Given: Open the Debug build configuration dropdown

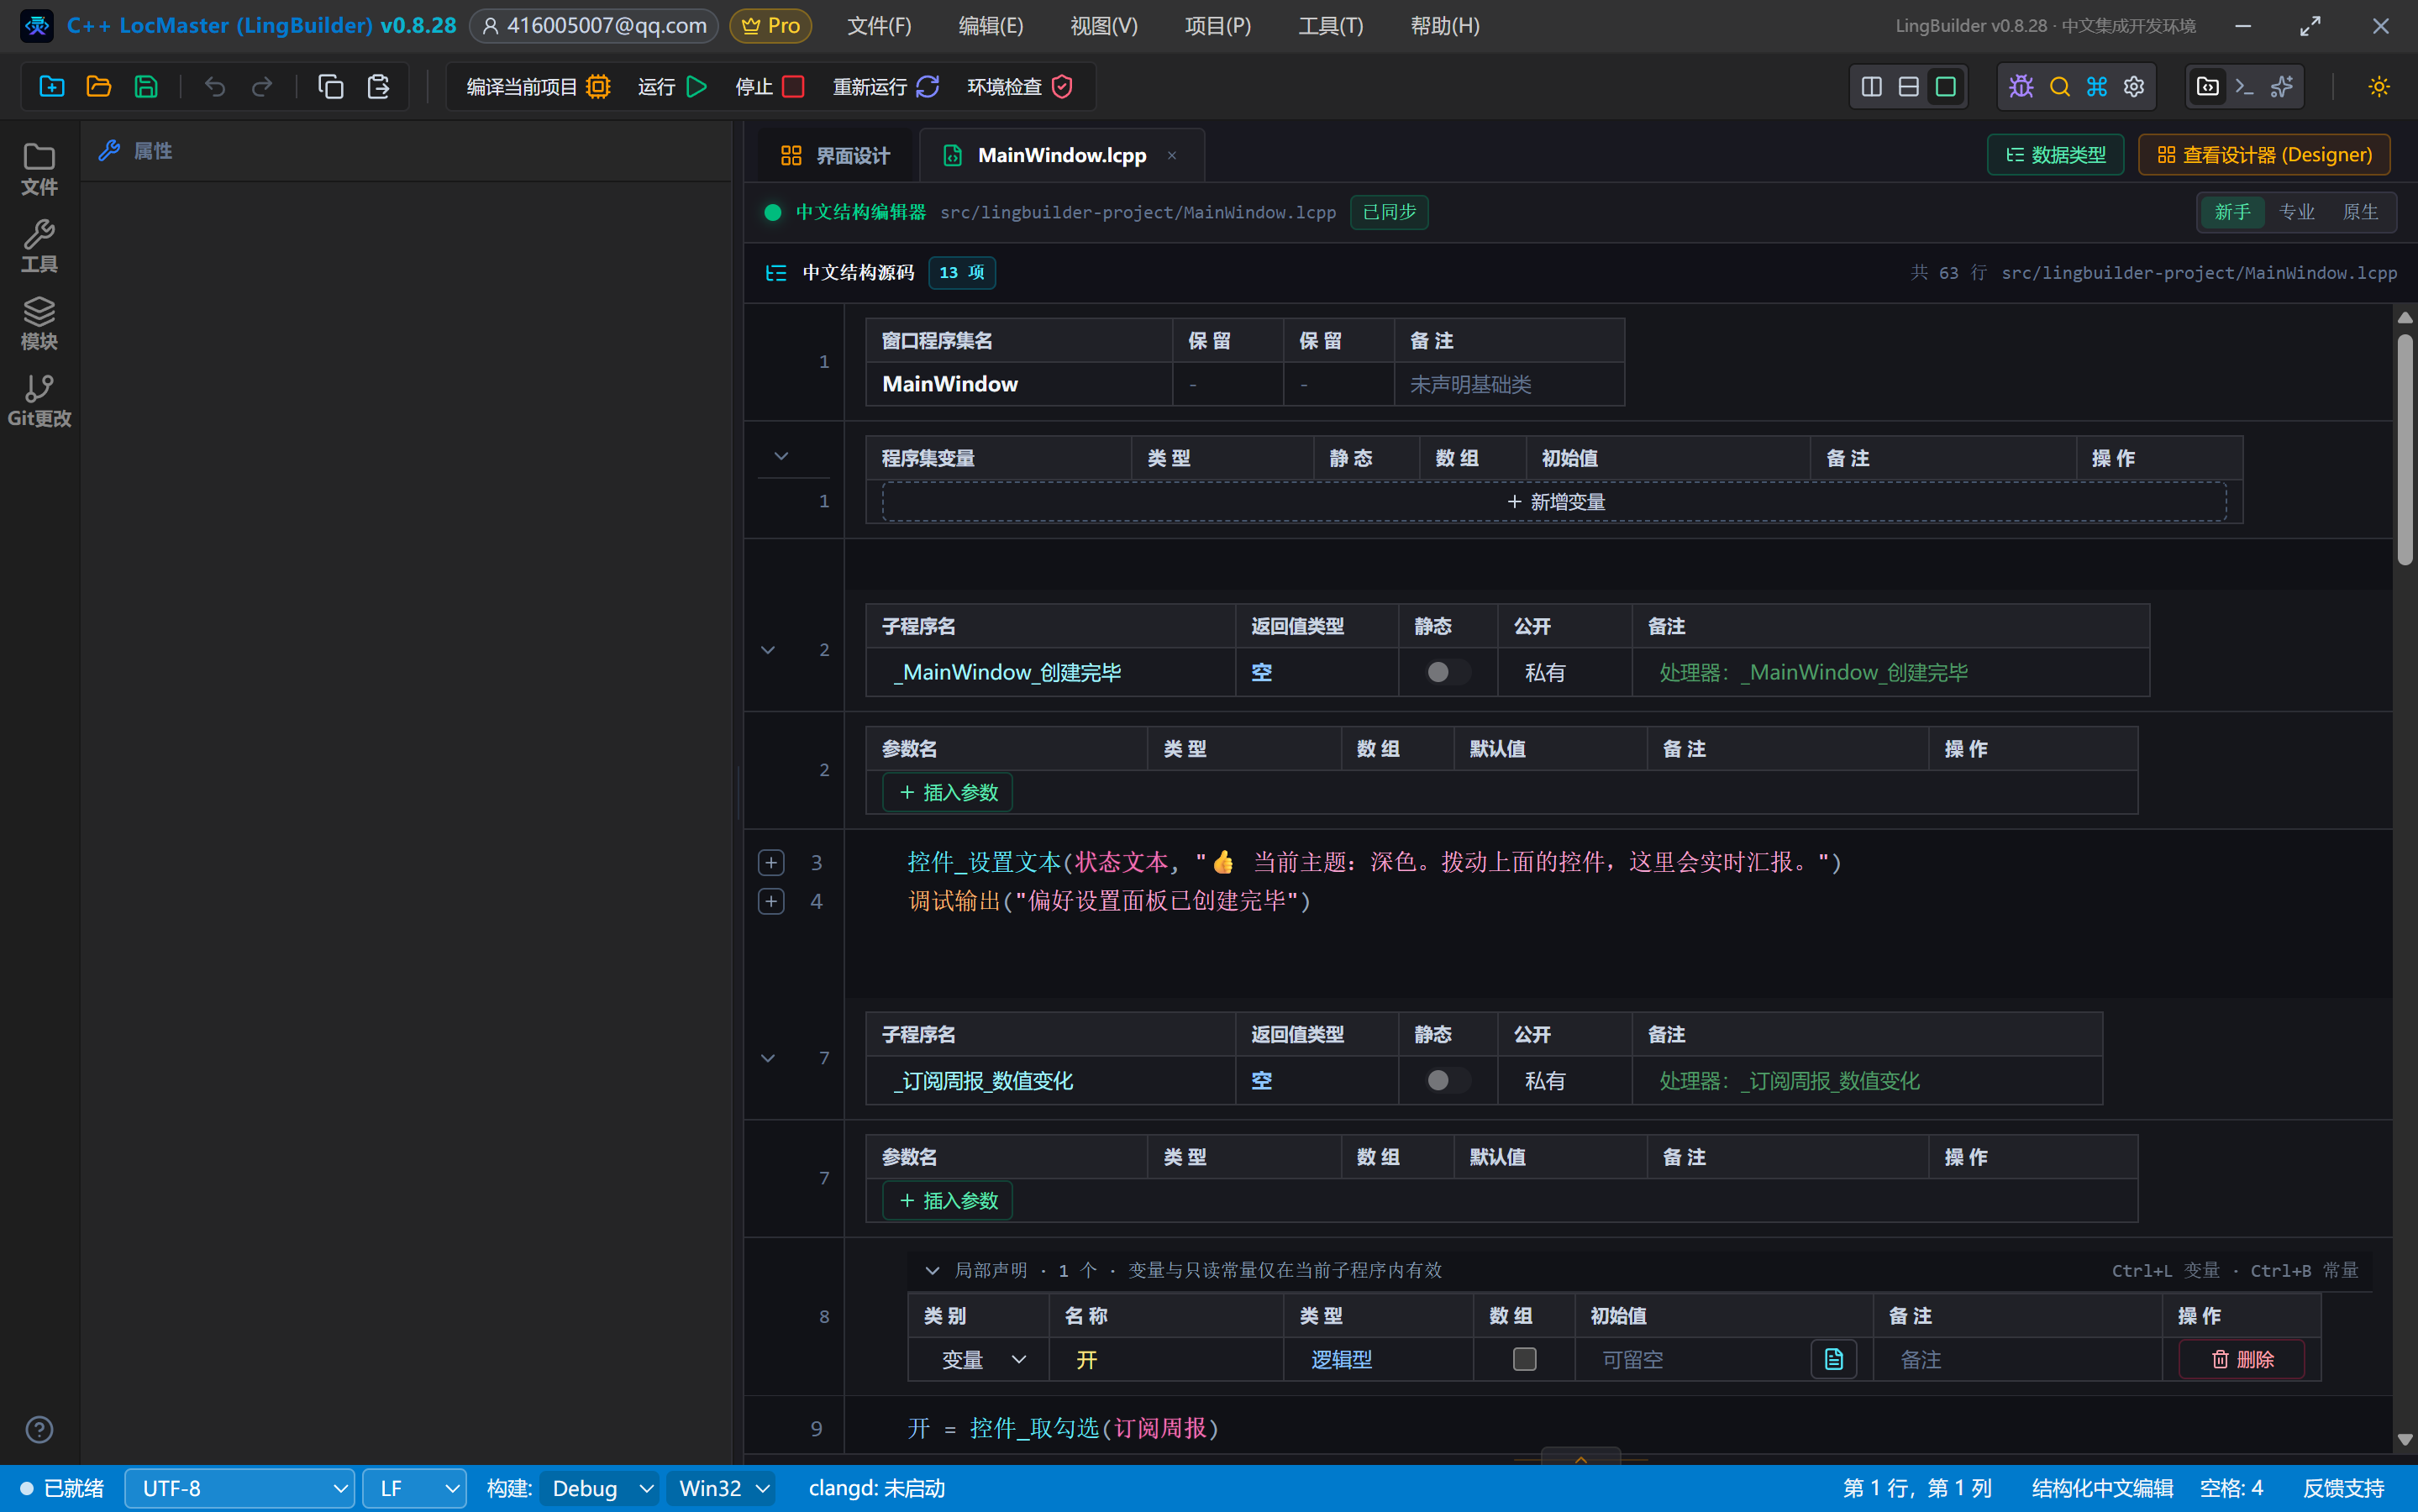Looking at the screenshot, I should click(600, 1488).
